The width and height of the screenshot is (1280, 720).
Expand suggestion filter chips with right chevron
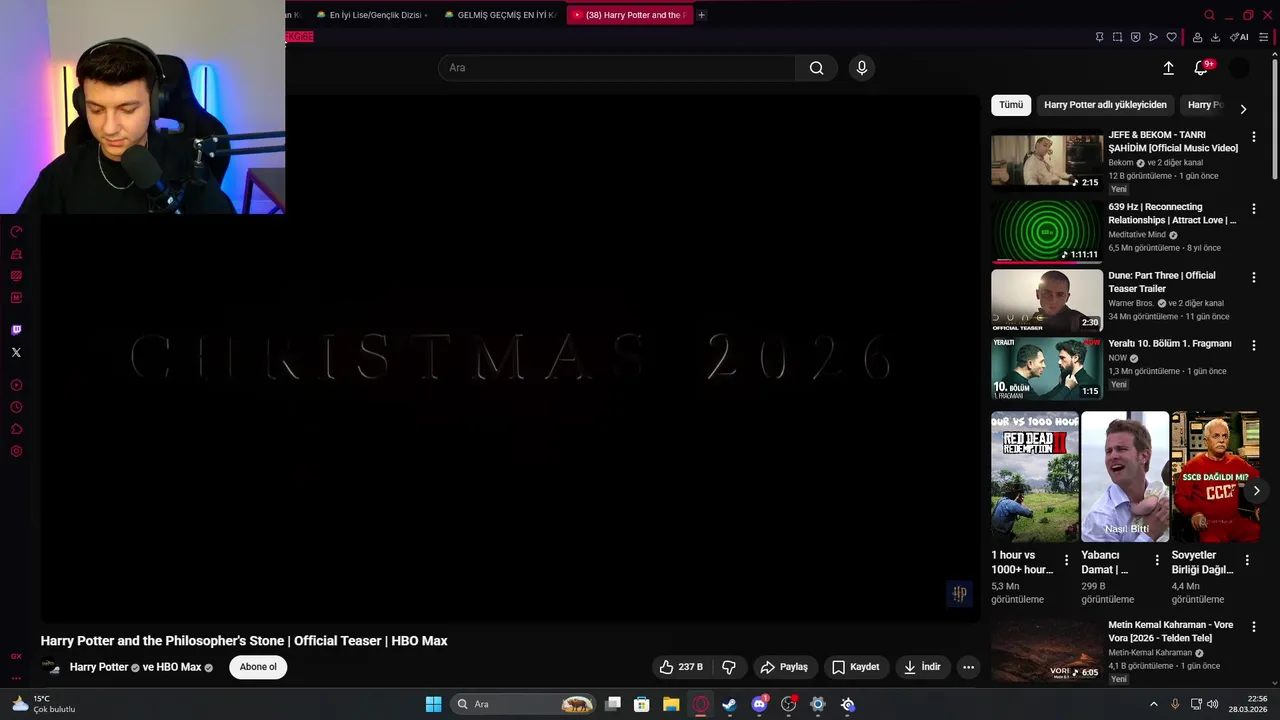click(x=1243, y=108)
